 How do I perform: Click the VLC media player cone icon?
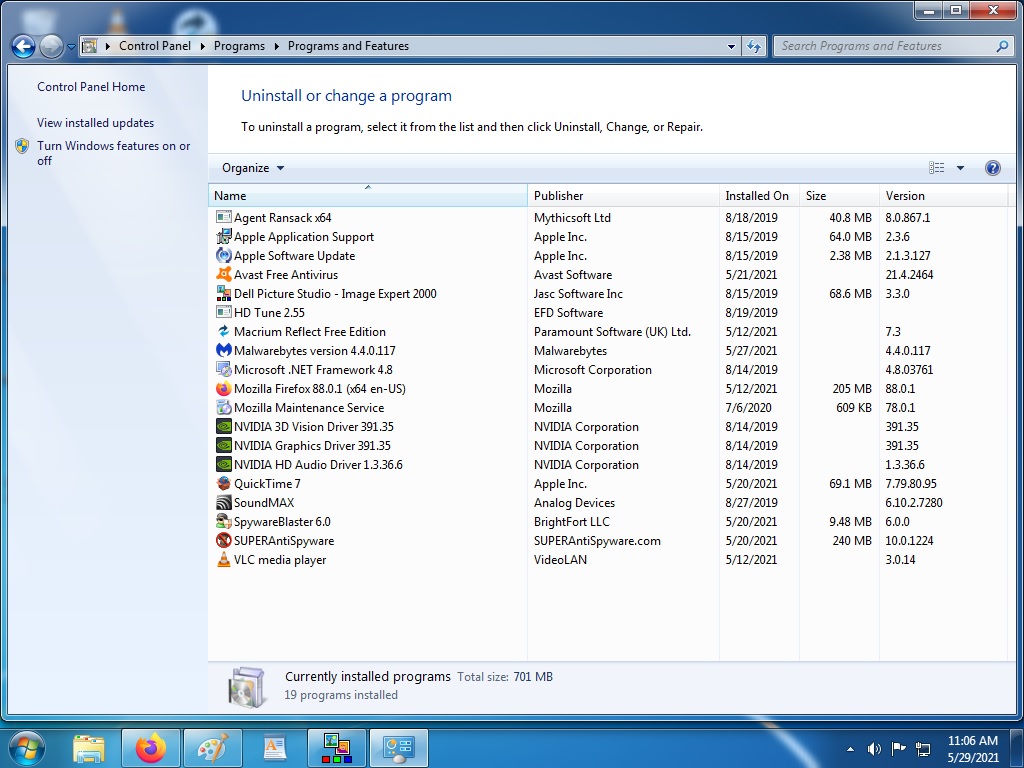click(x=223, y=559)
